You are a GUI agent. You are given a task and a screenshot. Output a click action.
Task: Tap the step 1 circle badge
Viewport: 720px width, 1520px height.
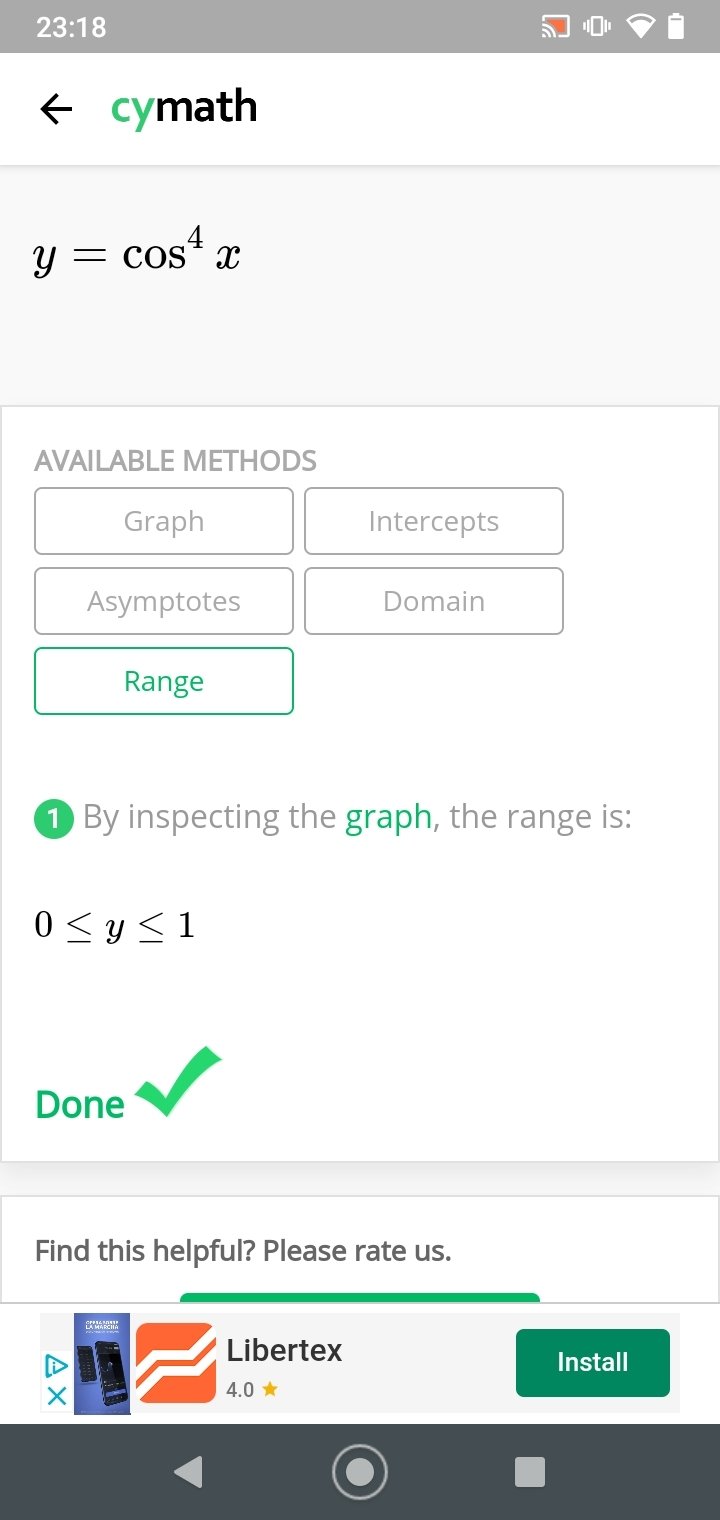point(54,820)
